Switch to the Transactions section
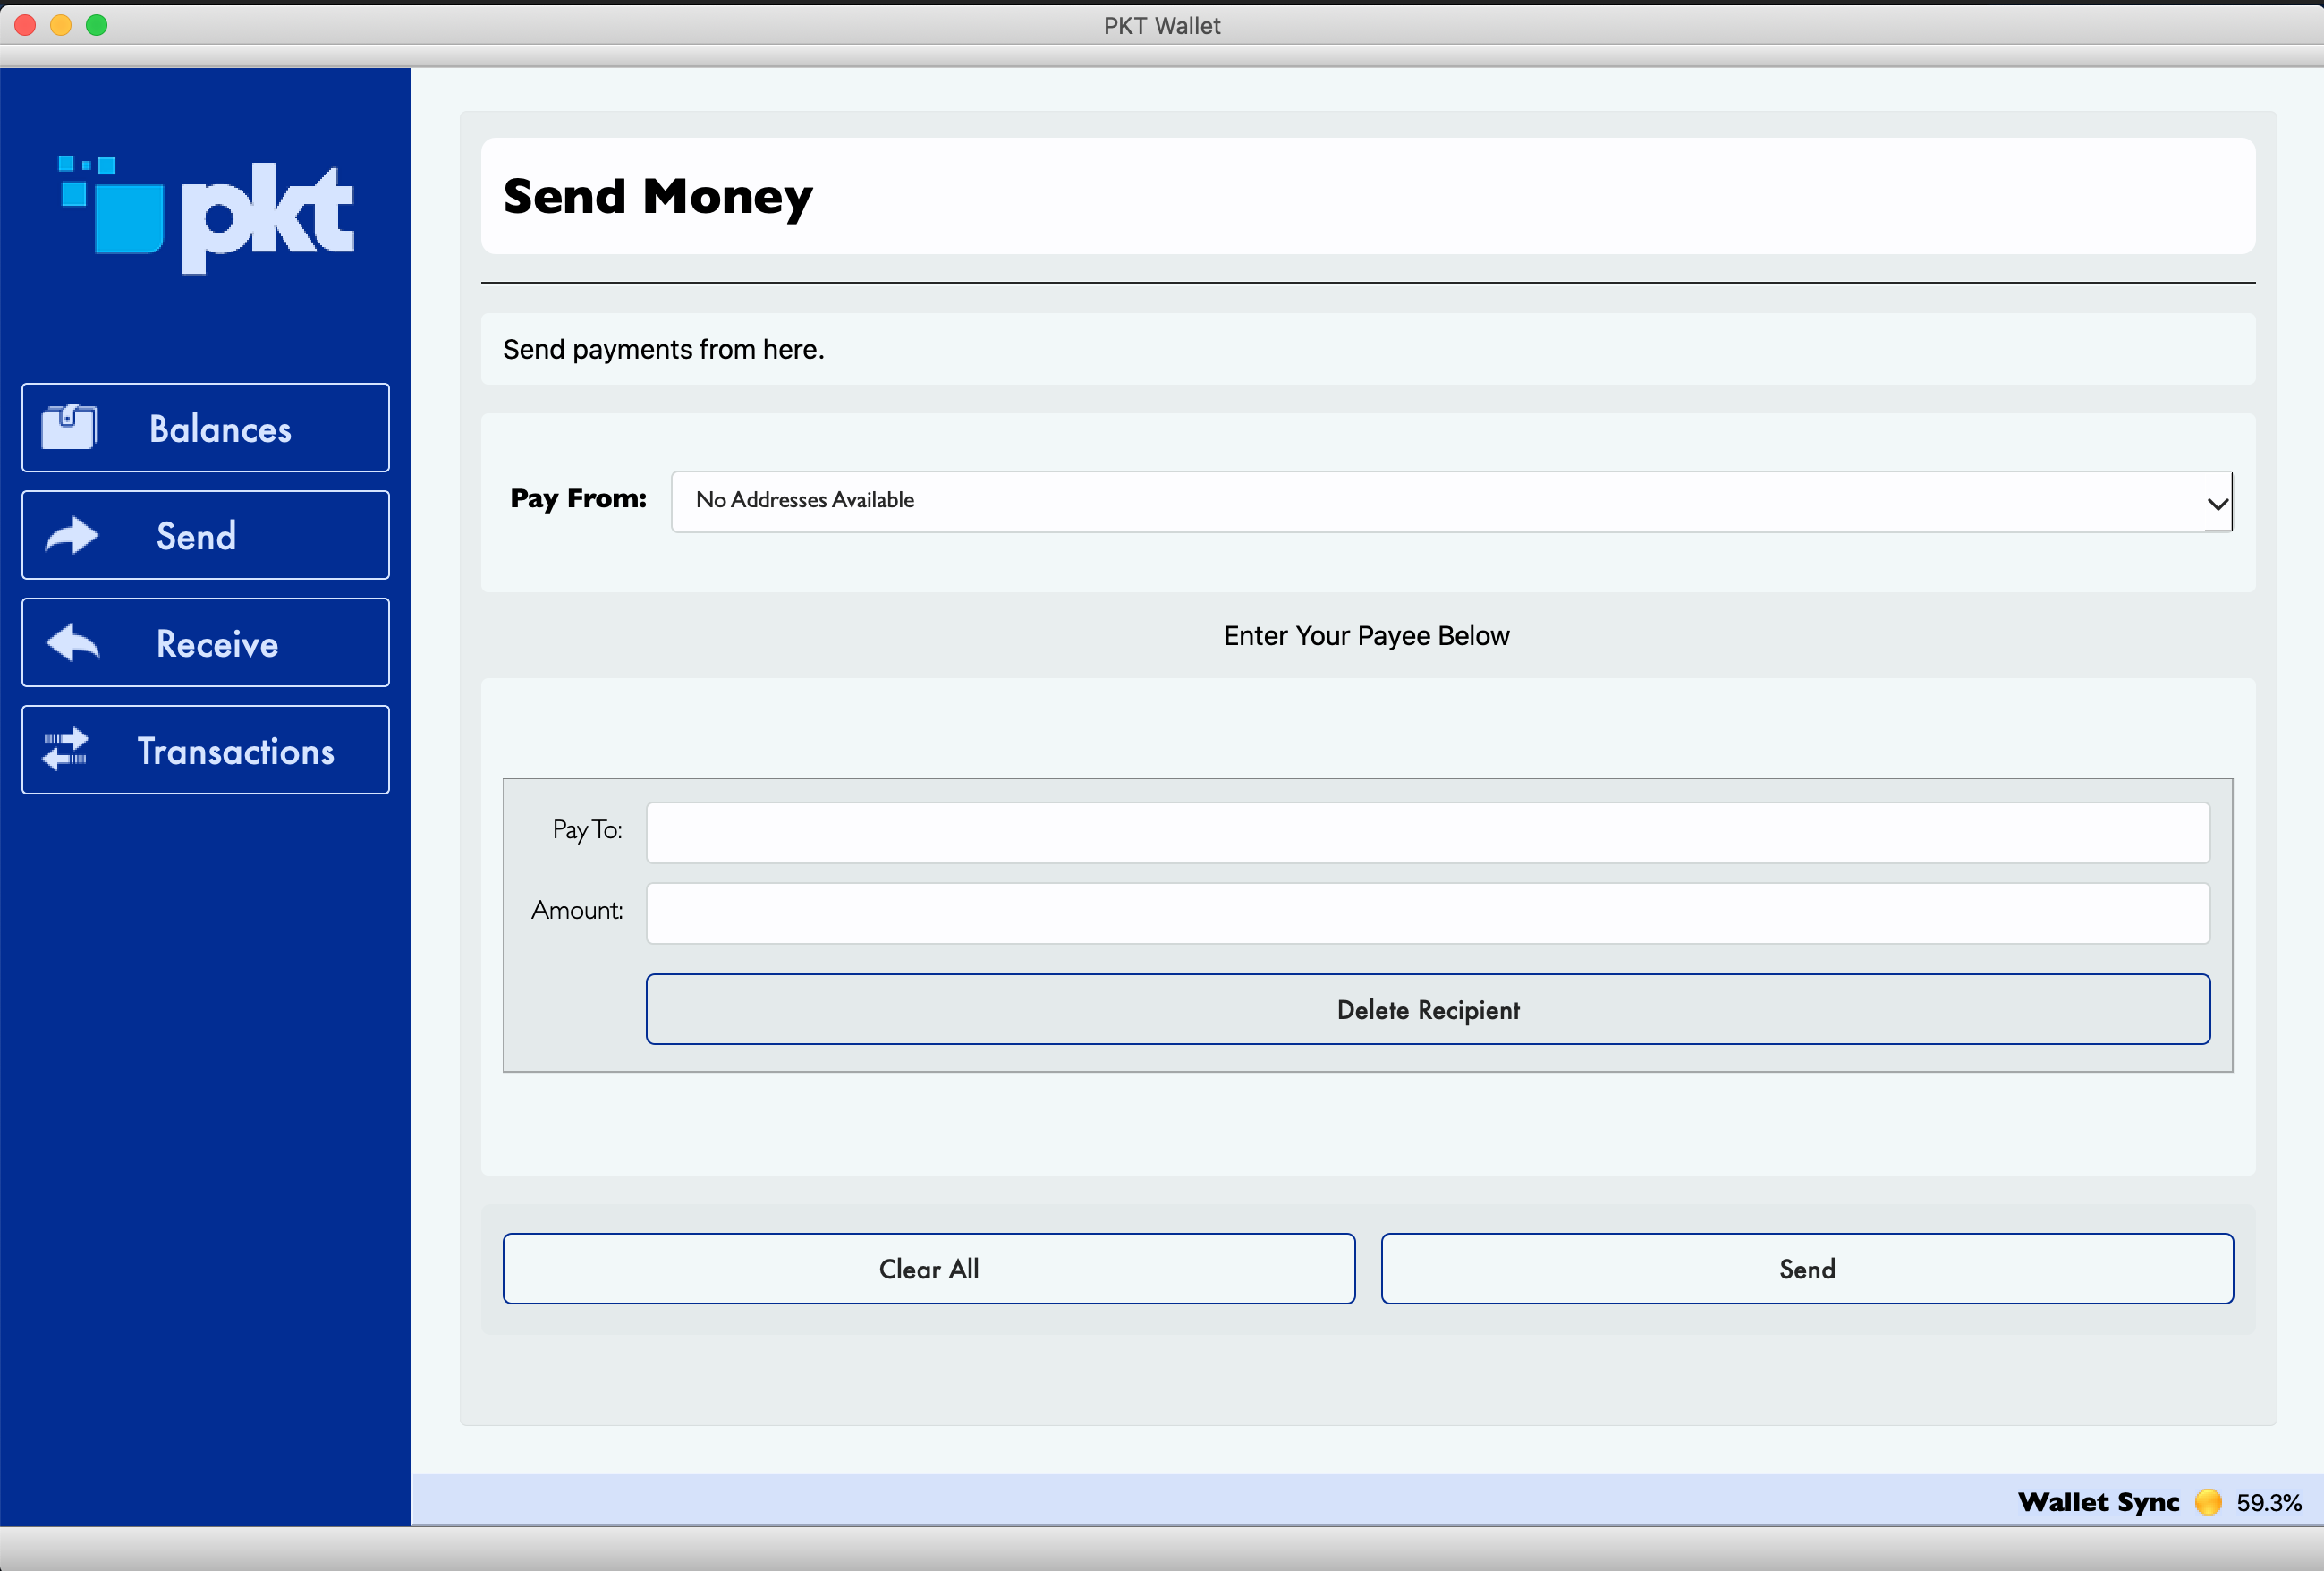This screenshot has height=1571, width=2324. point(205,749)
